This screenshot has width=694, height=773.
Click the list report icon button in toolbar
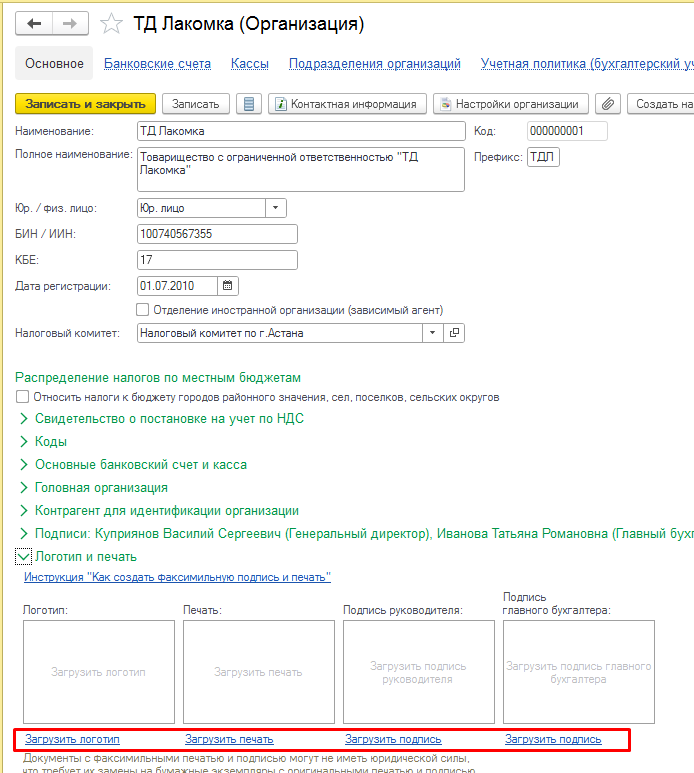(x=250, y=104)
